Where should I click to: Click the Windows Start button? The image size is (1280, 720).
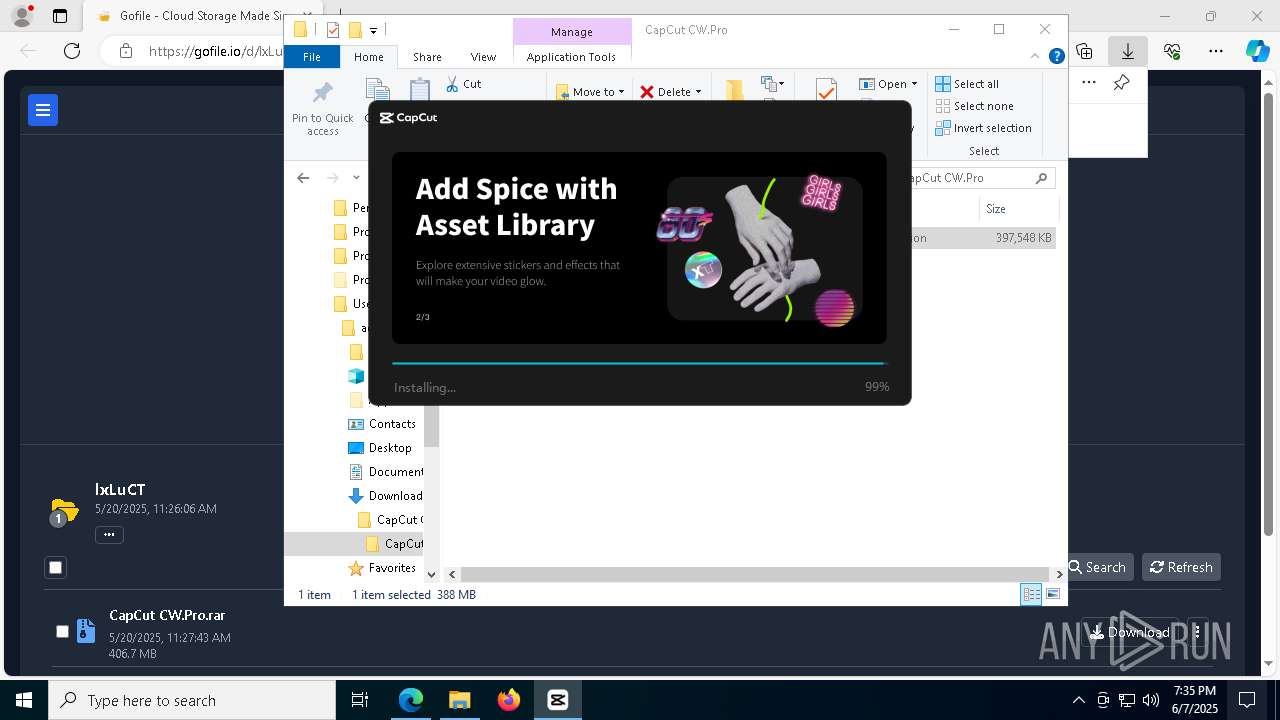coord(24,700)
